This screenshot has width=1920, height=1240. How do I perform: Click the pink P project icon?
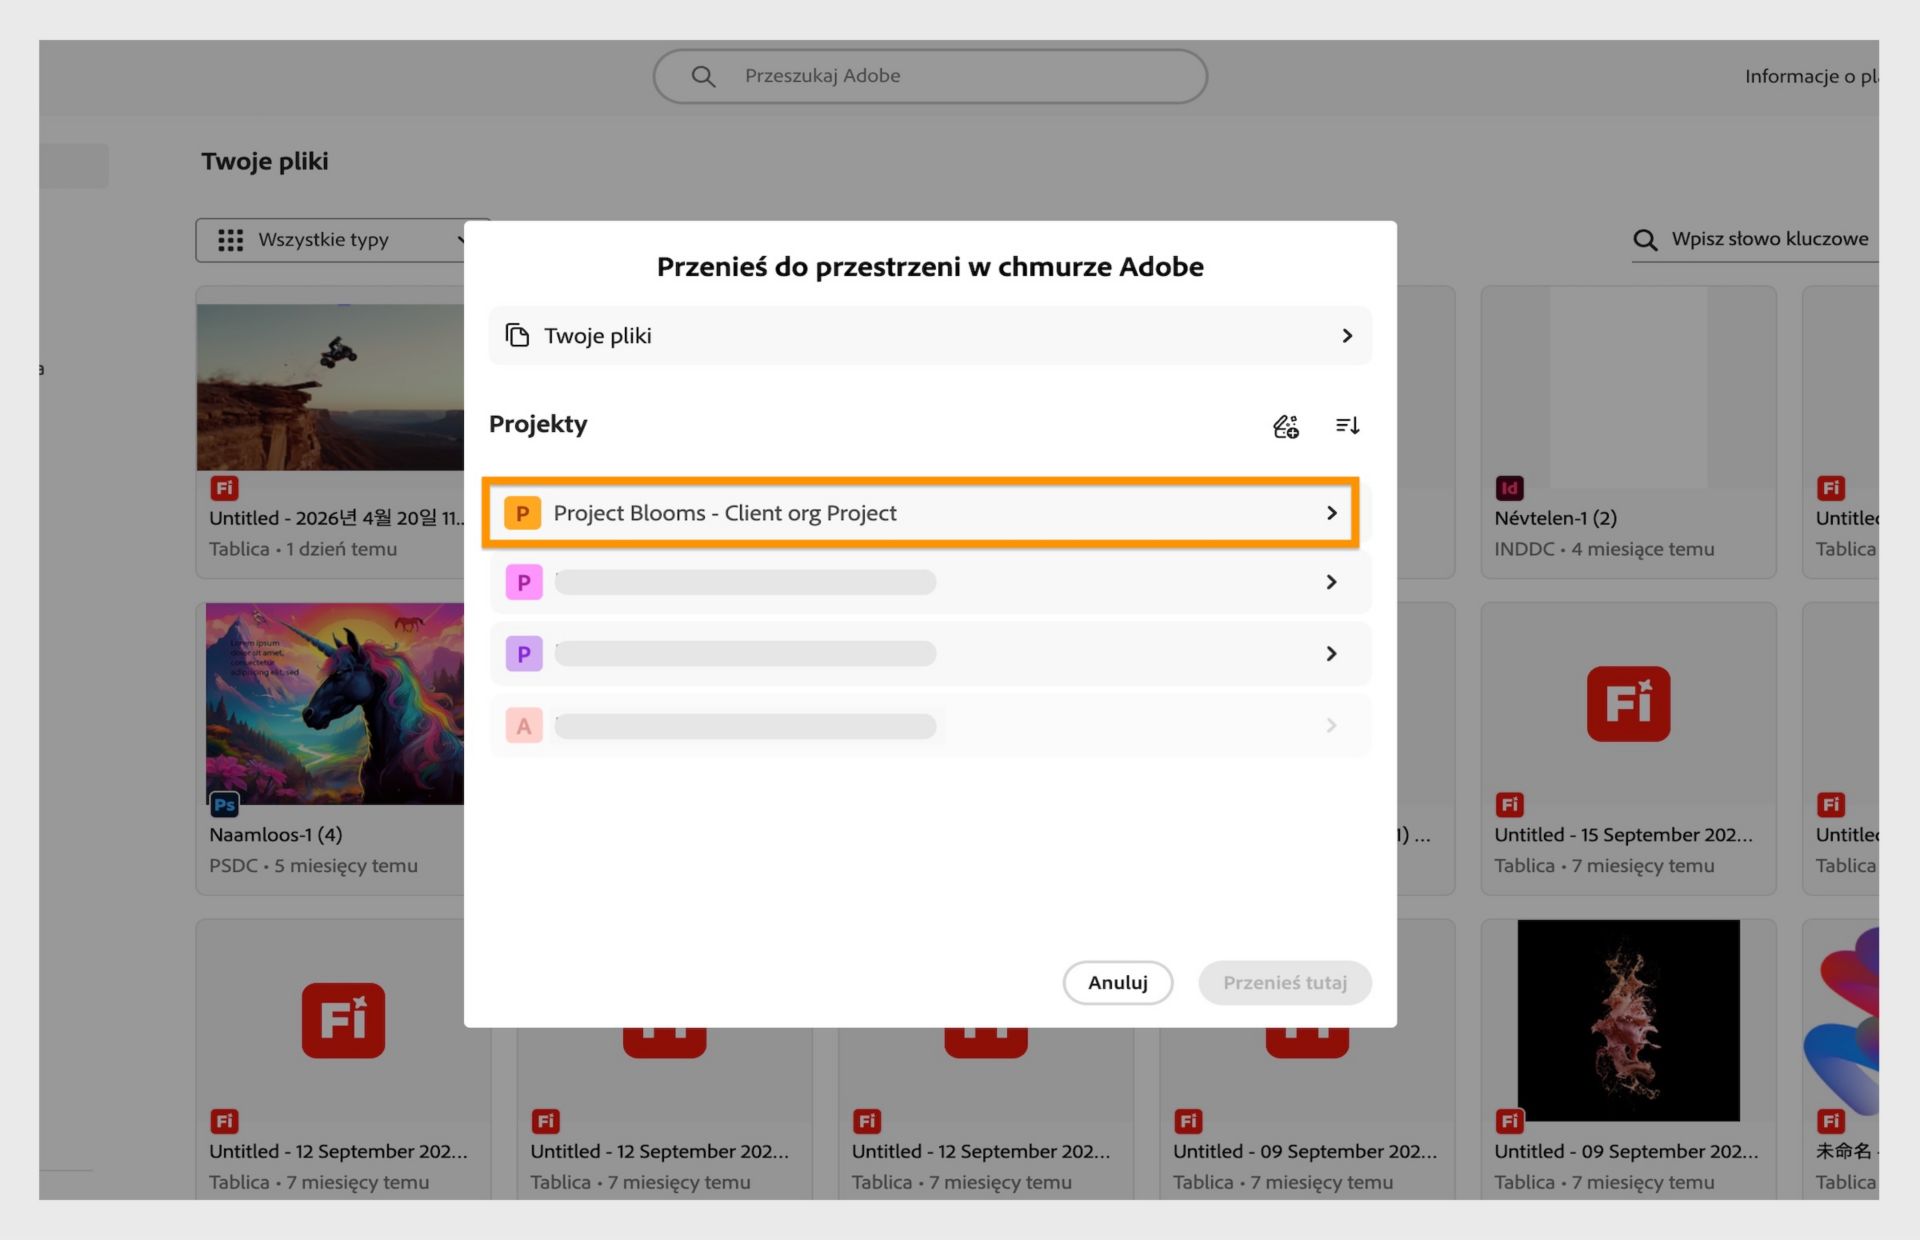(x=524, y=582)
